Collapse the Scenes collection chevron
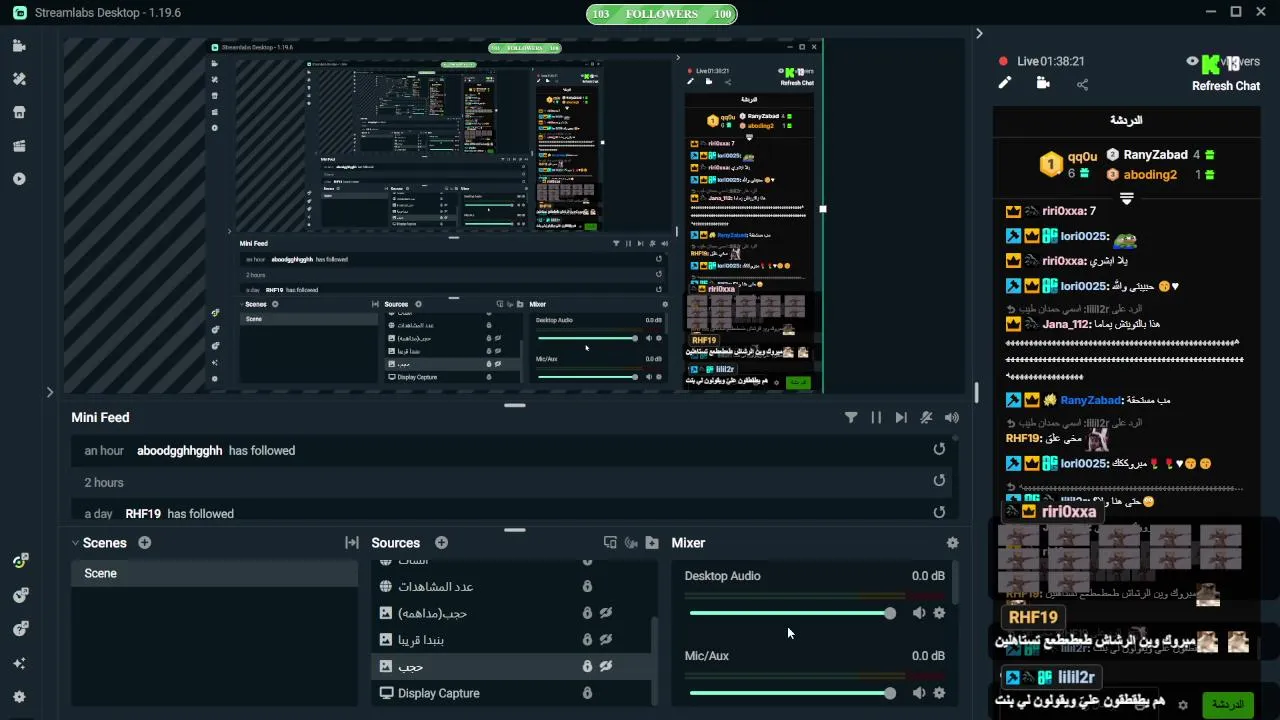This screenshot has width=1280, height=720. [75, 543]
